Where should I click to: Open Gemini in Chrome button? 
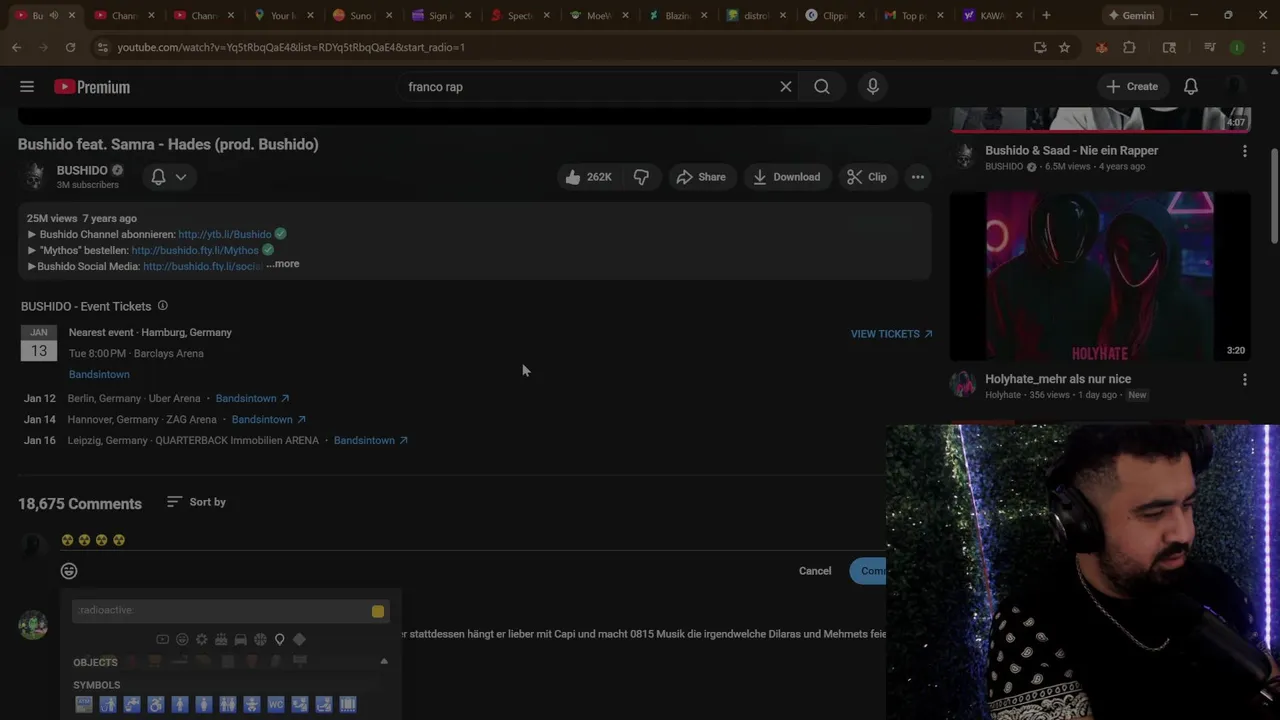click(1131, 15)
